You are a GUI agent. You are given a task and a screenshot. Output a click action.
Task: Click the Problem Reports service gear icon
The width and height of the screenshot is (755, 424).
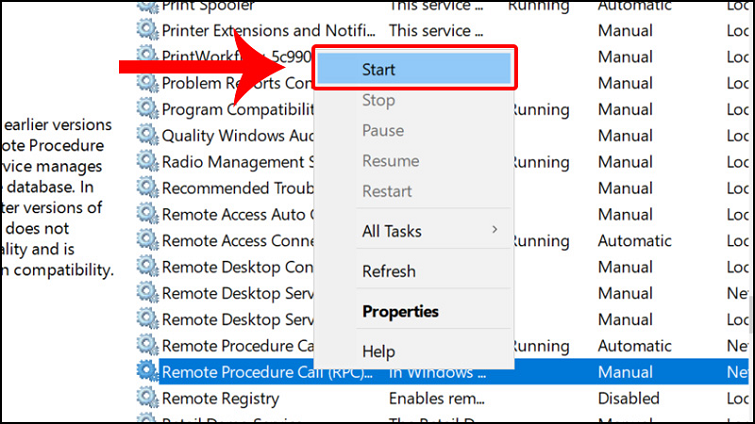tap(147, 83)
